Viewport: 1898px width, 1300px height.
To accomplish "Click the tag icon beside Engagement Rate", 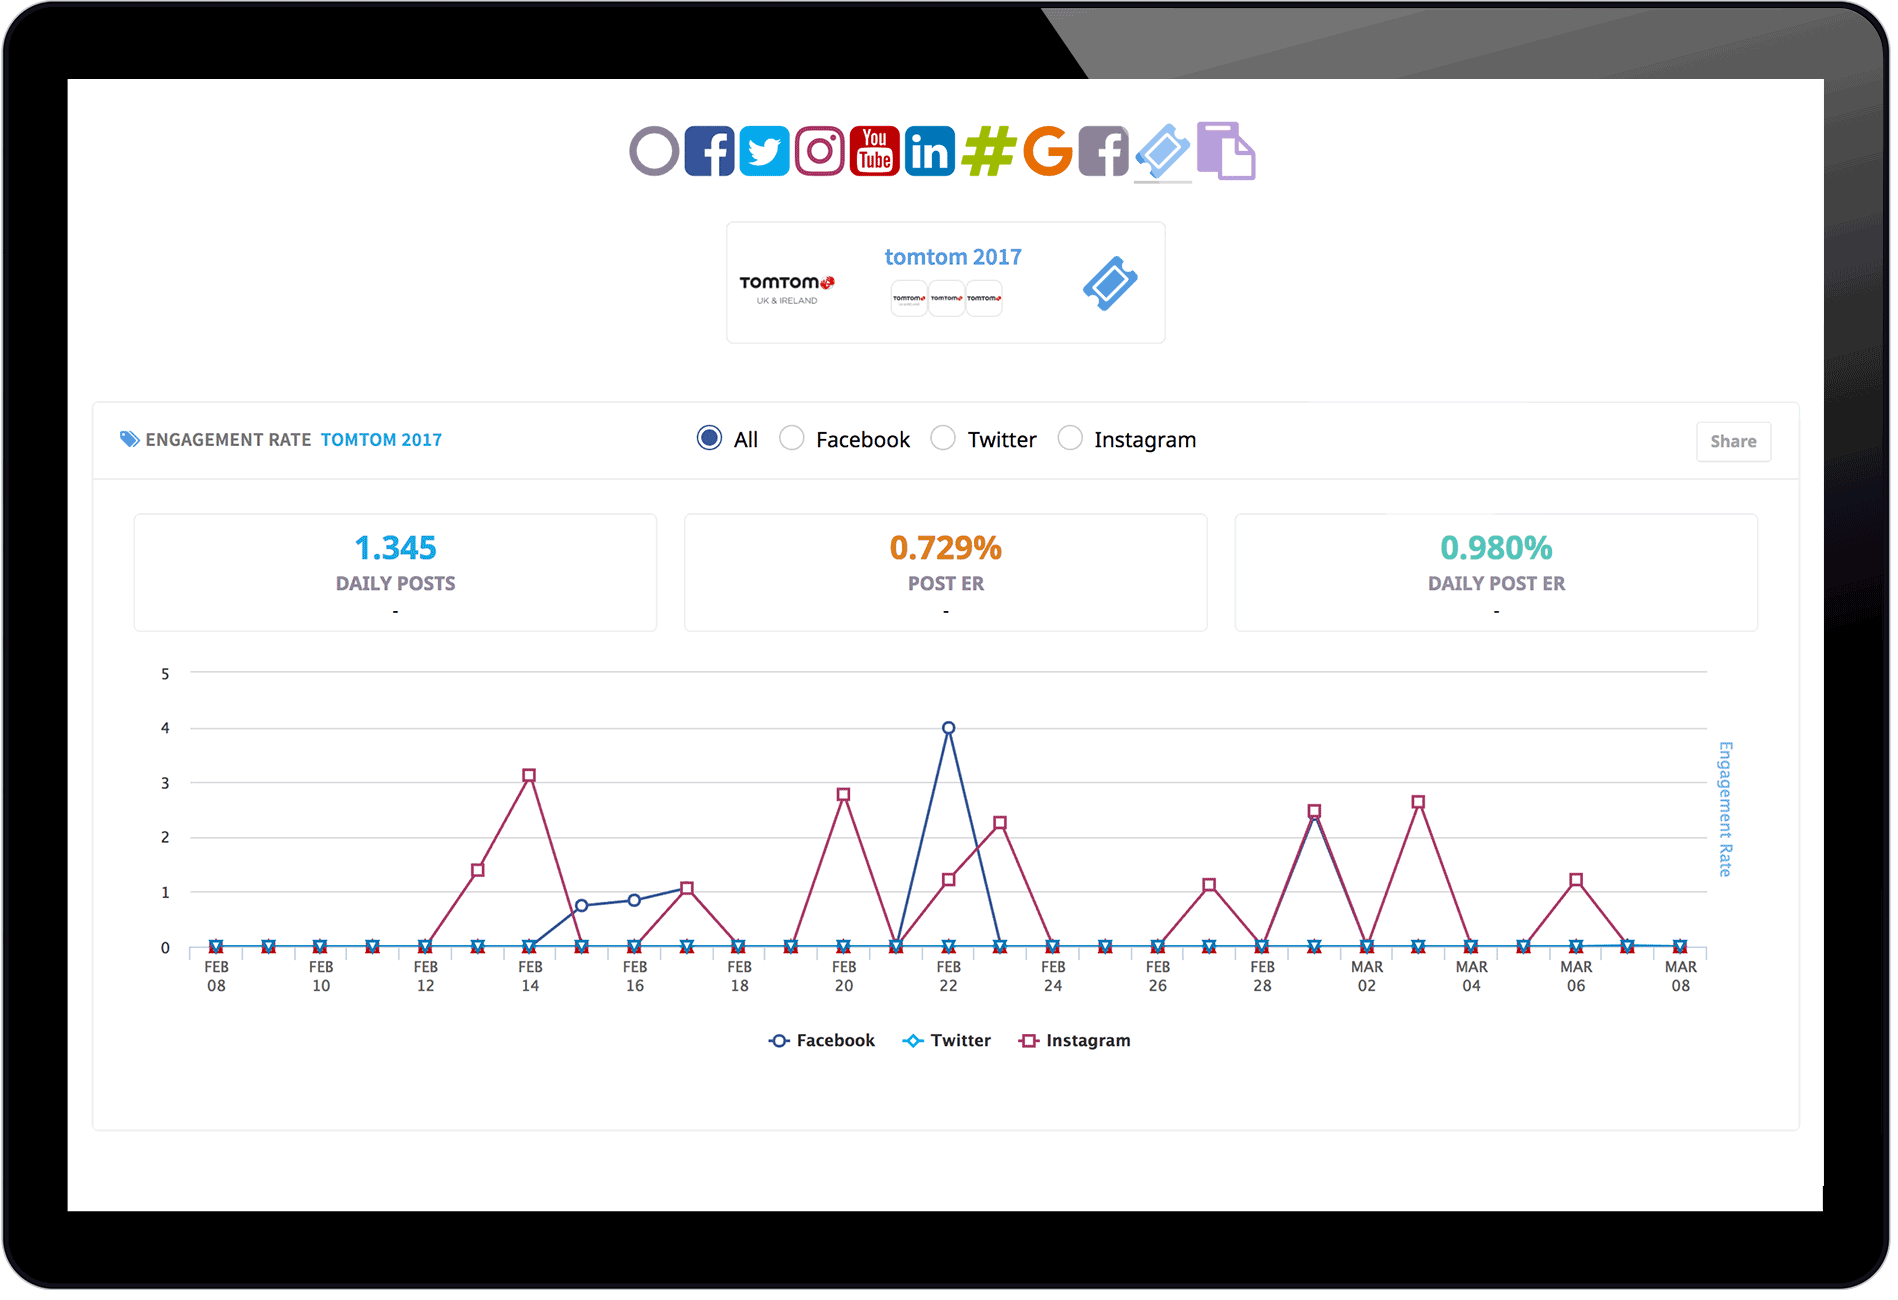I will pyautogui.click(x=129, y=439).
